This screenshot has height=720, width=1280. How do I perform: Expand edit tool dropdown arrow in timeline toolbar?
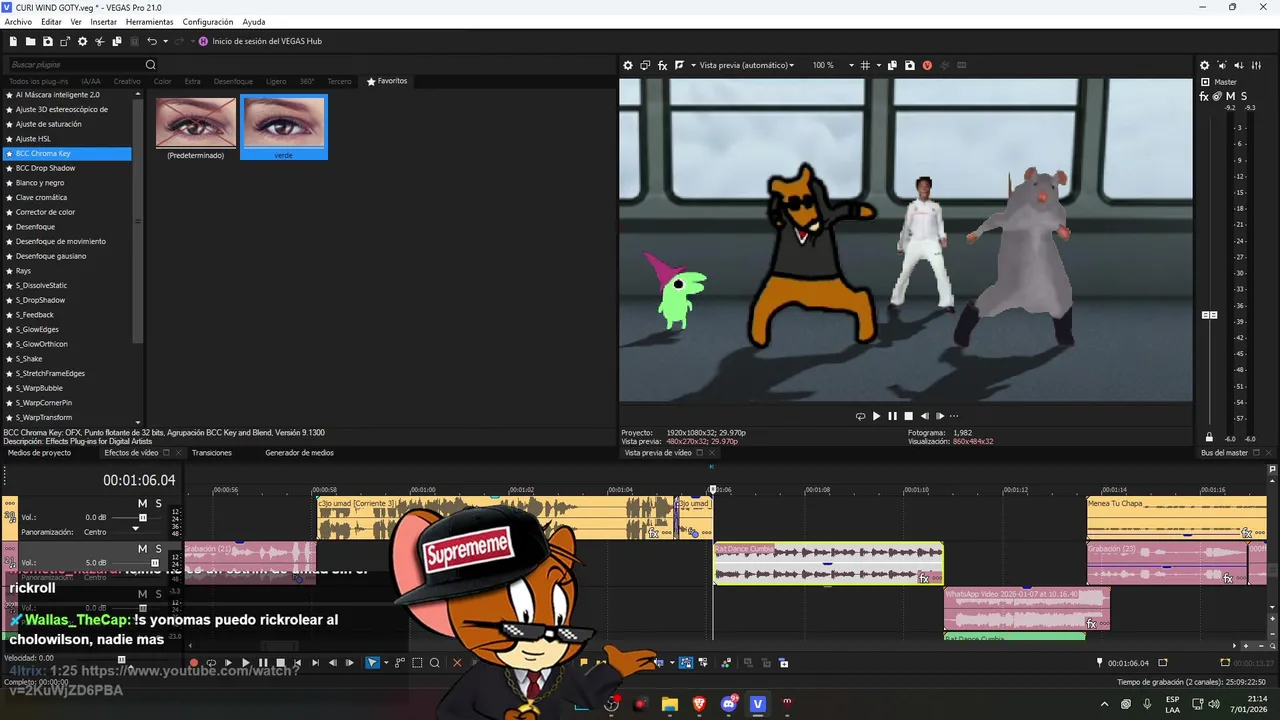(385, 662)
